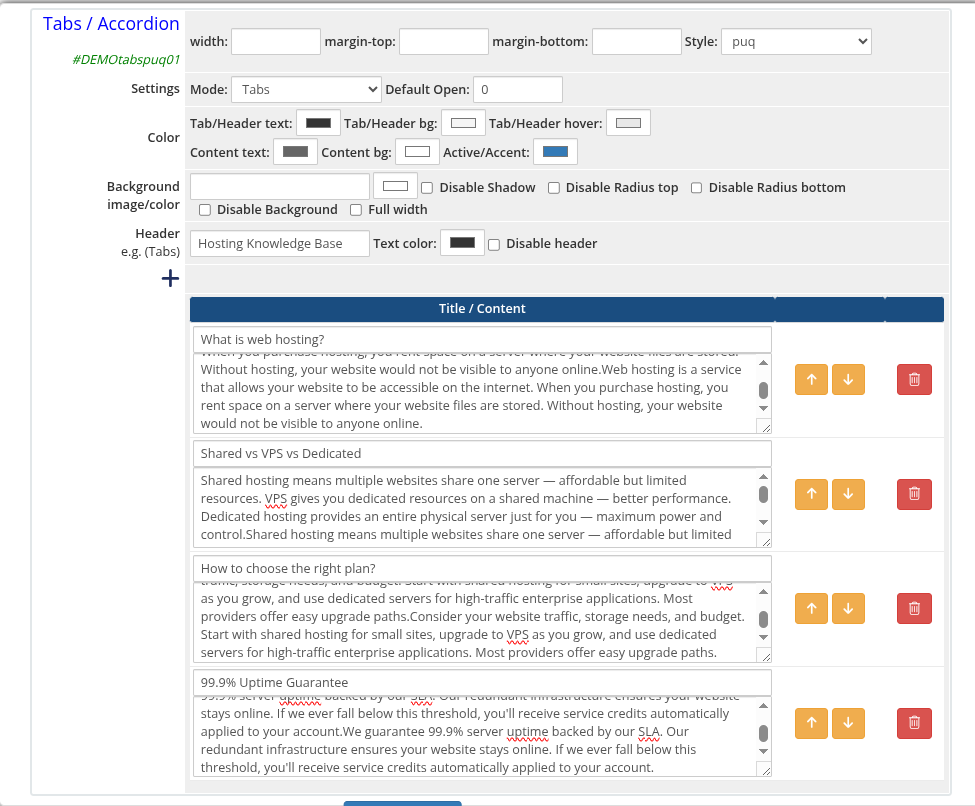Click the plus icon to add a new tab

(169, 278)
